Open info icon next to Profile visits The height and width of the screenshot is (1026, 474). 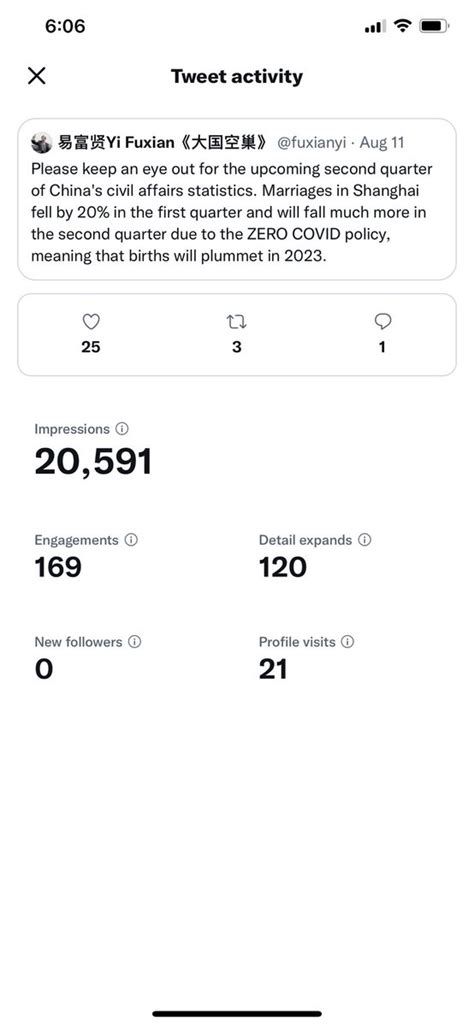click(348, 642)
